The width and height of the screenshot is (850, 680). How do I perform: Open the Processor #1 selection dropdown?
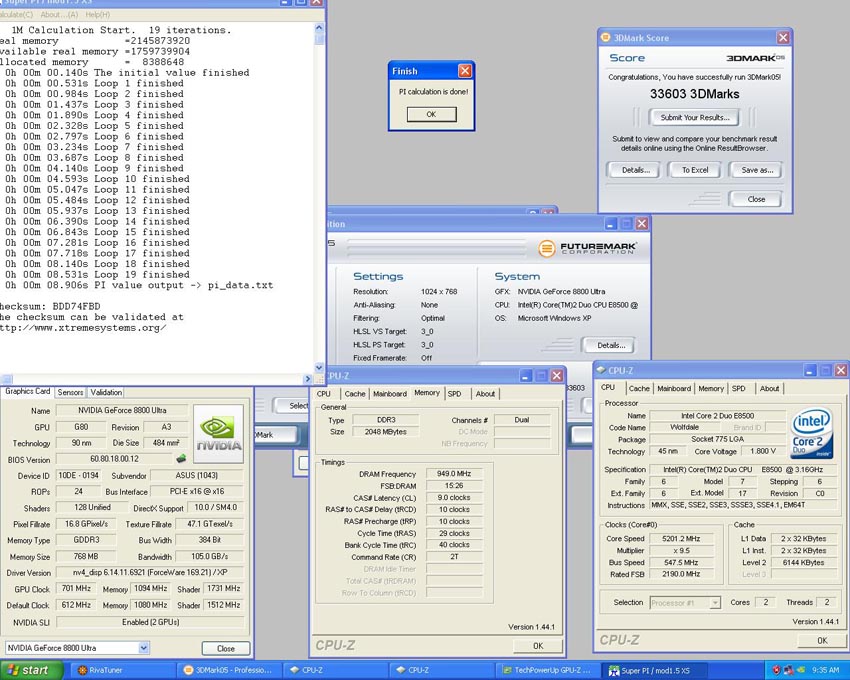(685, 602)
